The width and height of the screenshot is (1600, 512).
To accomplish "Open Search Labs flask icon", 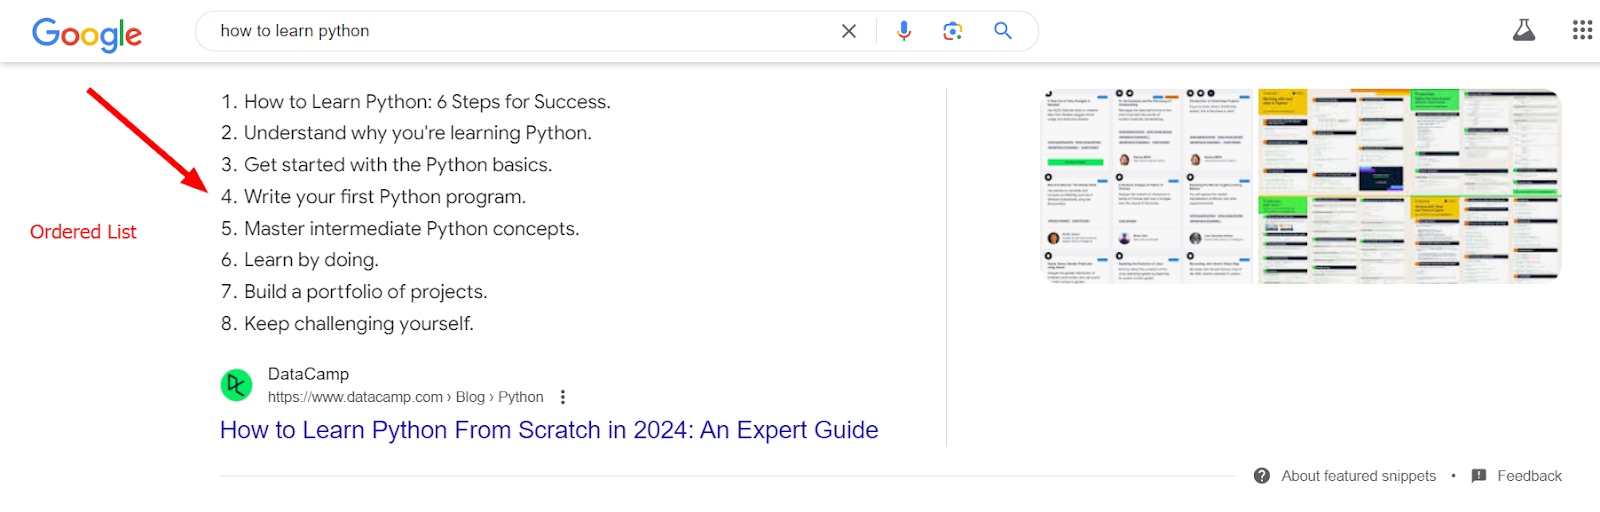I will tap(1524, 30).
